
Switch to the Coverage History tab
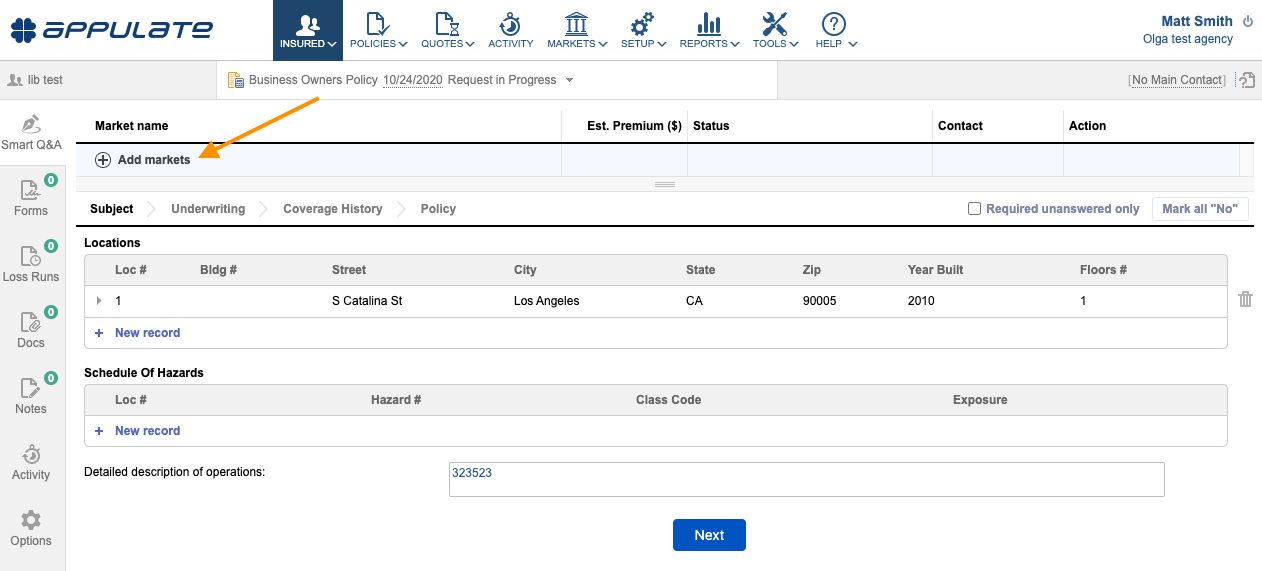(x=332, y=209)
